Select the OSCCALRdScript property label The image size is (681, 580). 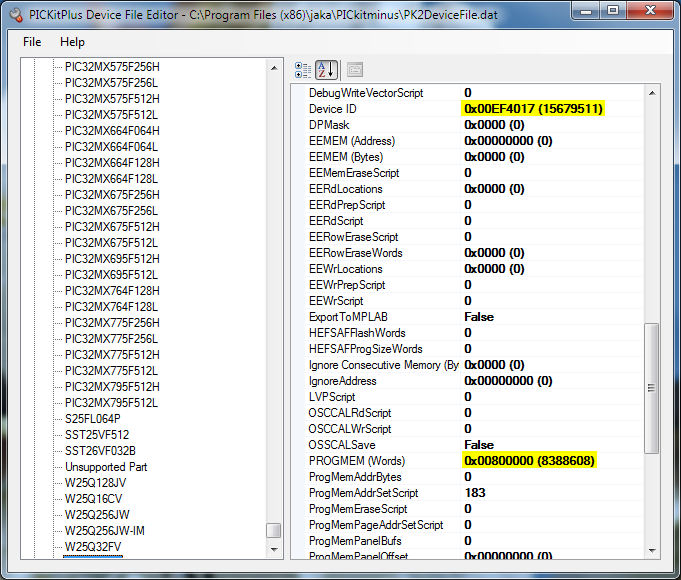[x=350, y=413]
